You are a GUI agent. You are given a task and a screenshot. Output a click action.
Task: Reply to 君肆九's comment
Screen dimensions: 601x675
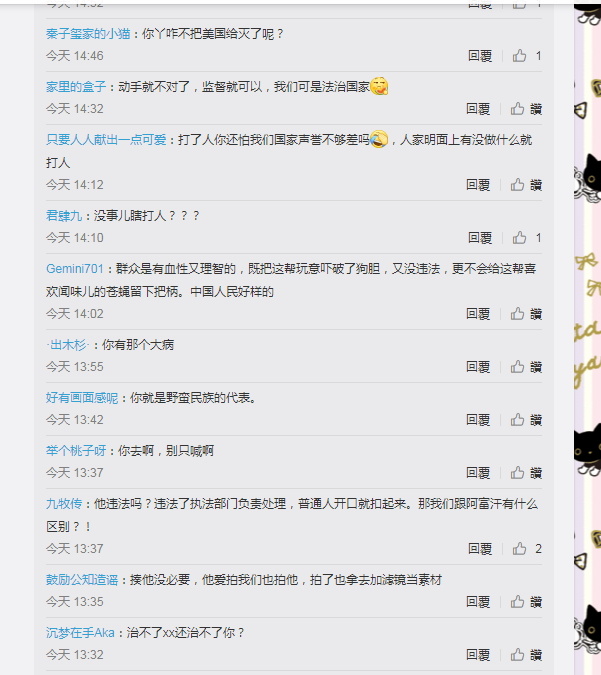480,238
